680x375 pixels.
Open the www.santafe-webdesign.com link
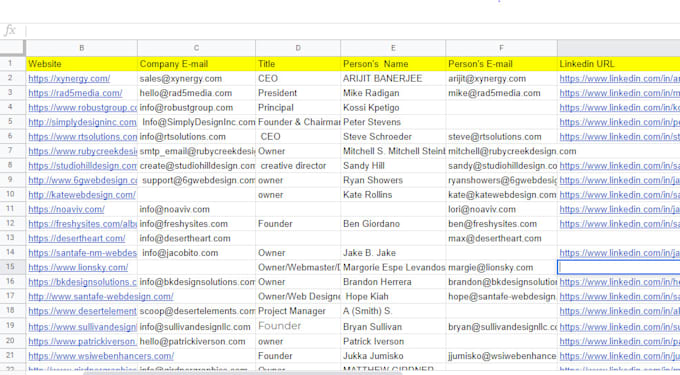point(101,297)
